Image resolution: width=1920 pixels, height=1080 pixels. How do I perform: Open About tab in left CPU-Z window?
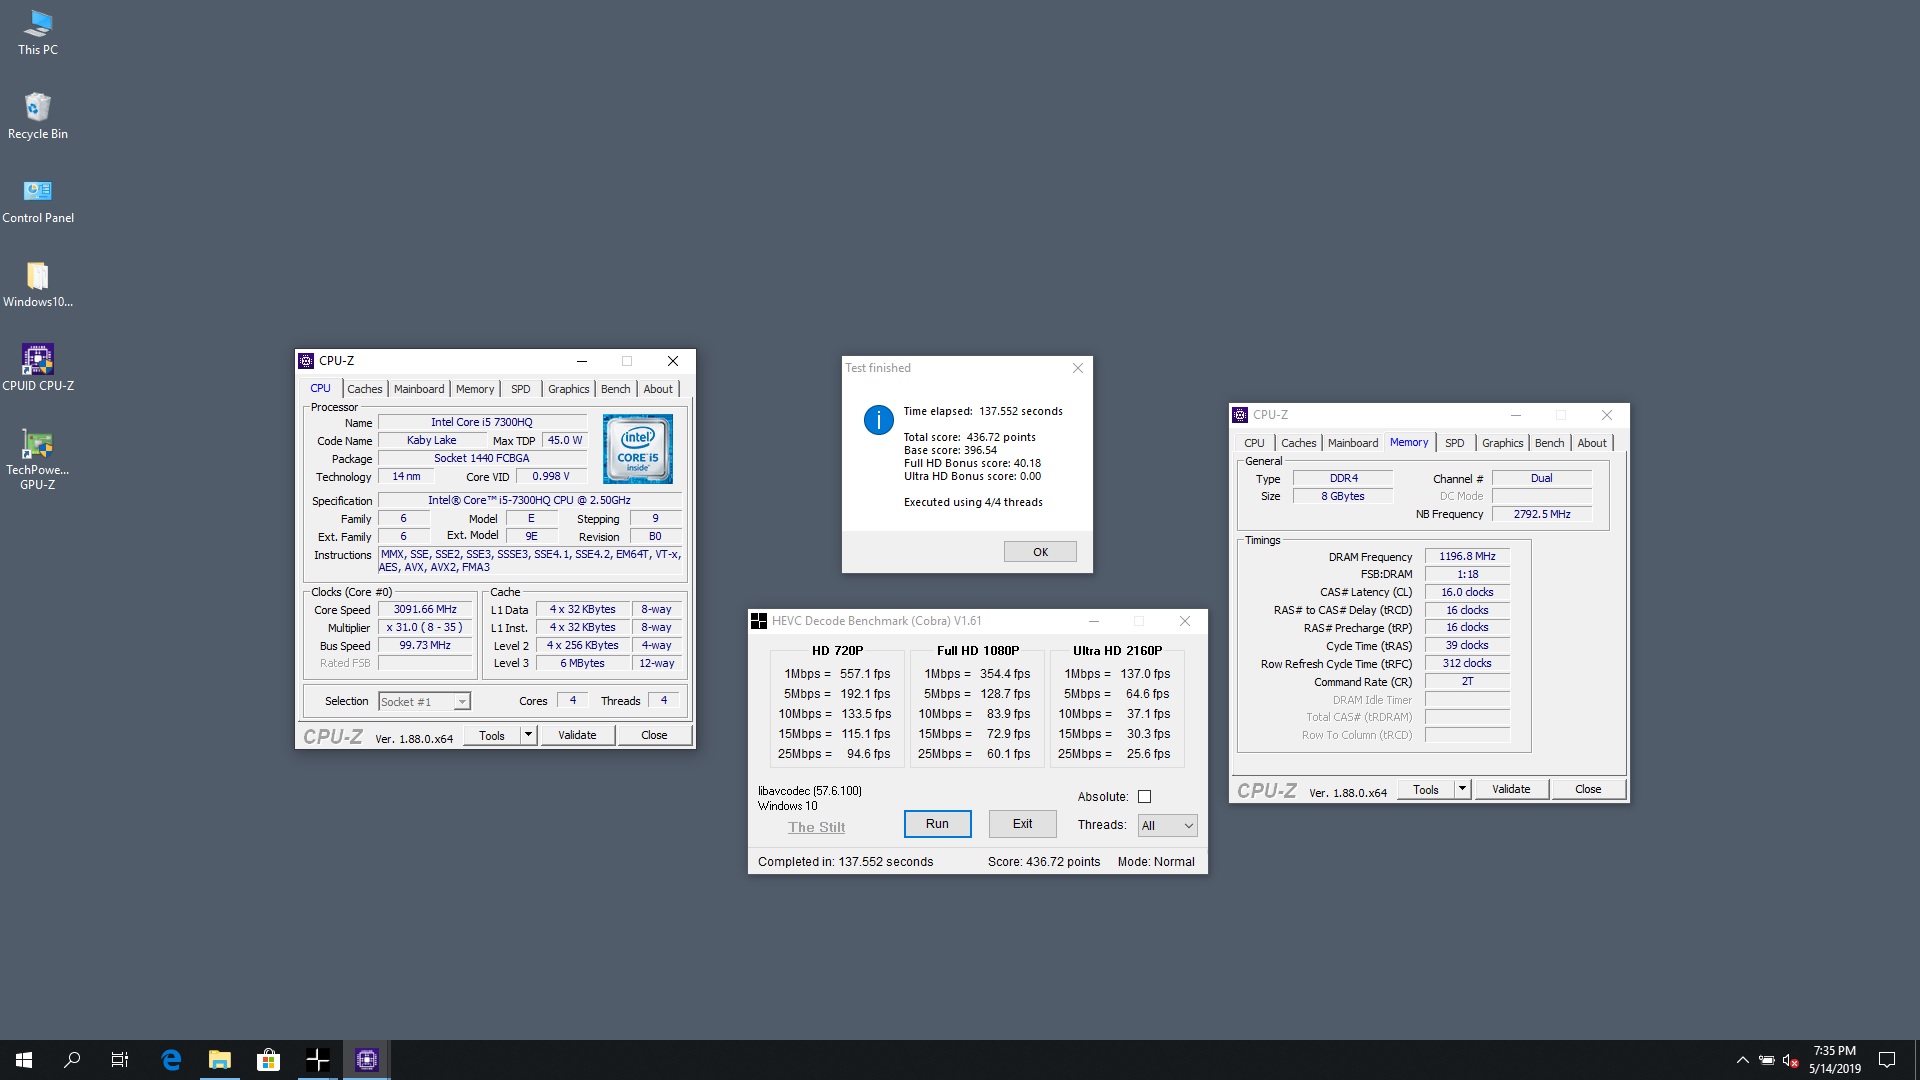(x=658, y=389)
